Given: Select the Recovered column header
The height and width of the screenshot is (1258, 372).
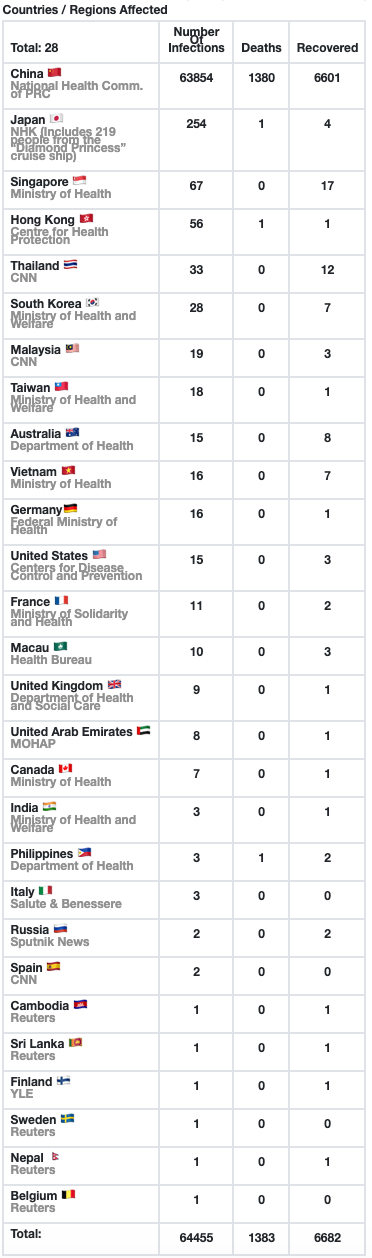Looking at the screenshot, I should tap(327, 48).
